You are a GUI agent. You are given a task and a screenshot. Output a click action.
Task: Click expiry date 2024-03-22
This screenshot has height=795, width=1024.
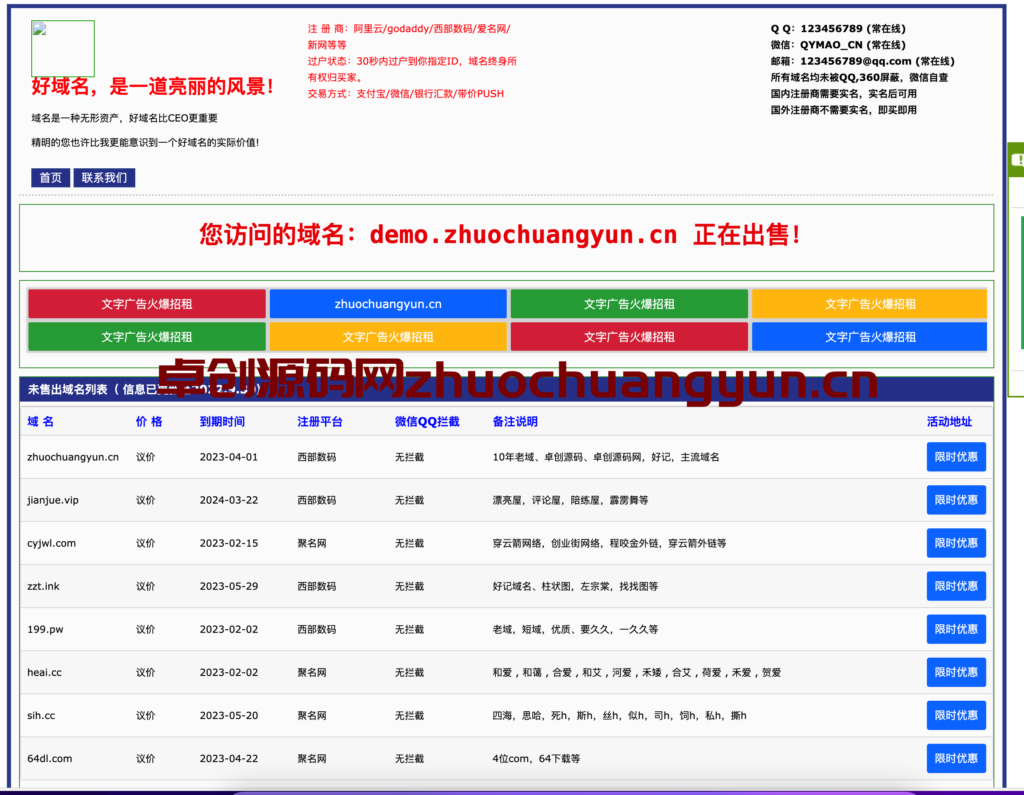pos(229,500)
